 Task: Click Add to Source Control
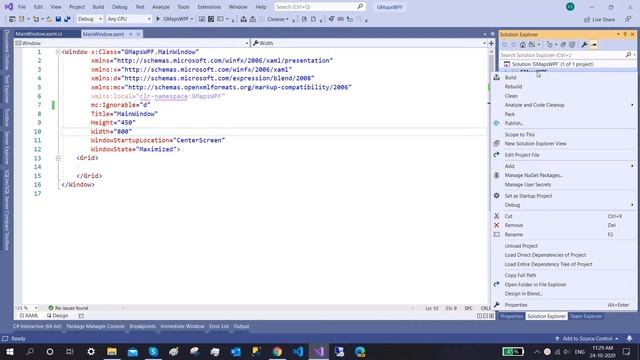point(587,338)
